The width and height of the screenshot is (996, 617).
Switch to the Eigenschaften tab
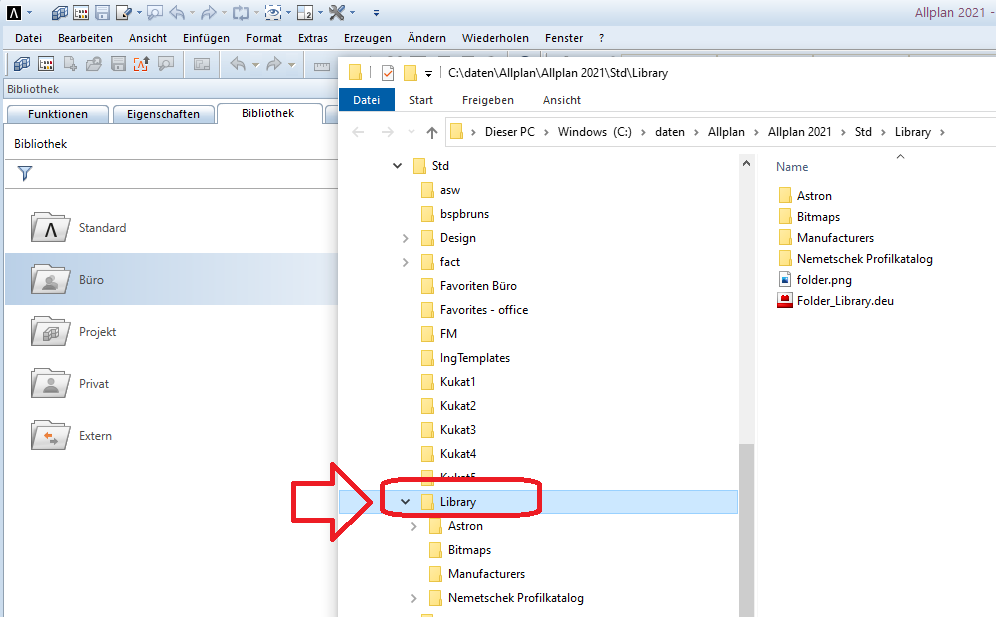(x=163, y=114)
